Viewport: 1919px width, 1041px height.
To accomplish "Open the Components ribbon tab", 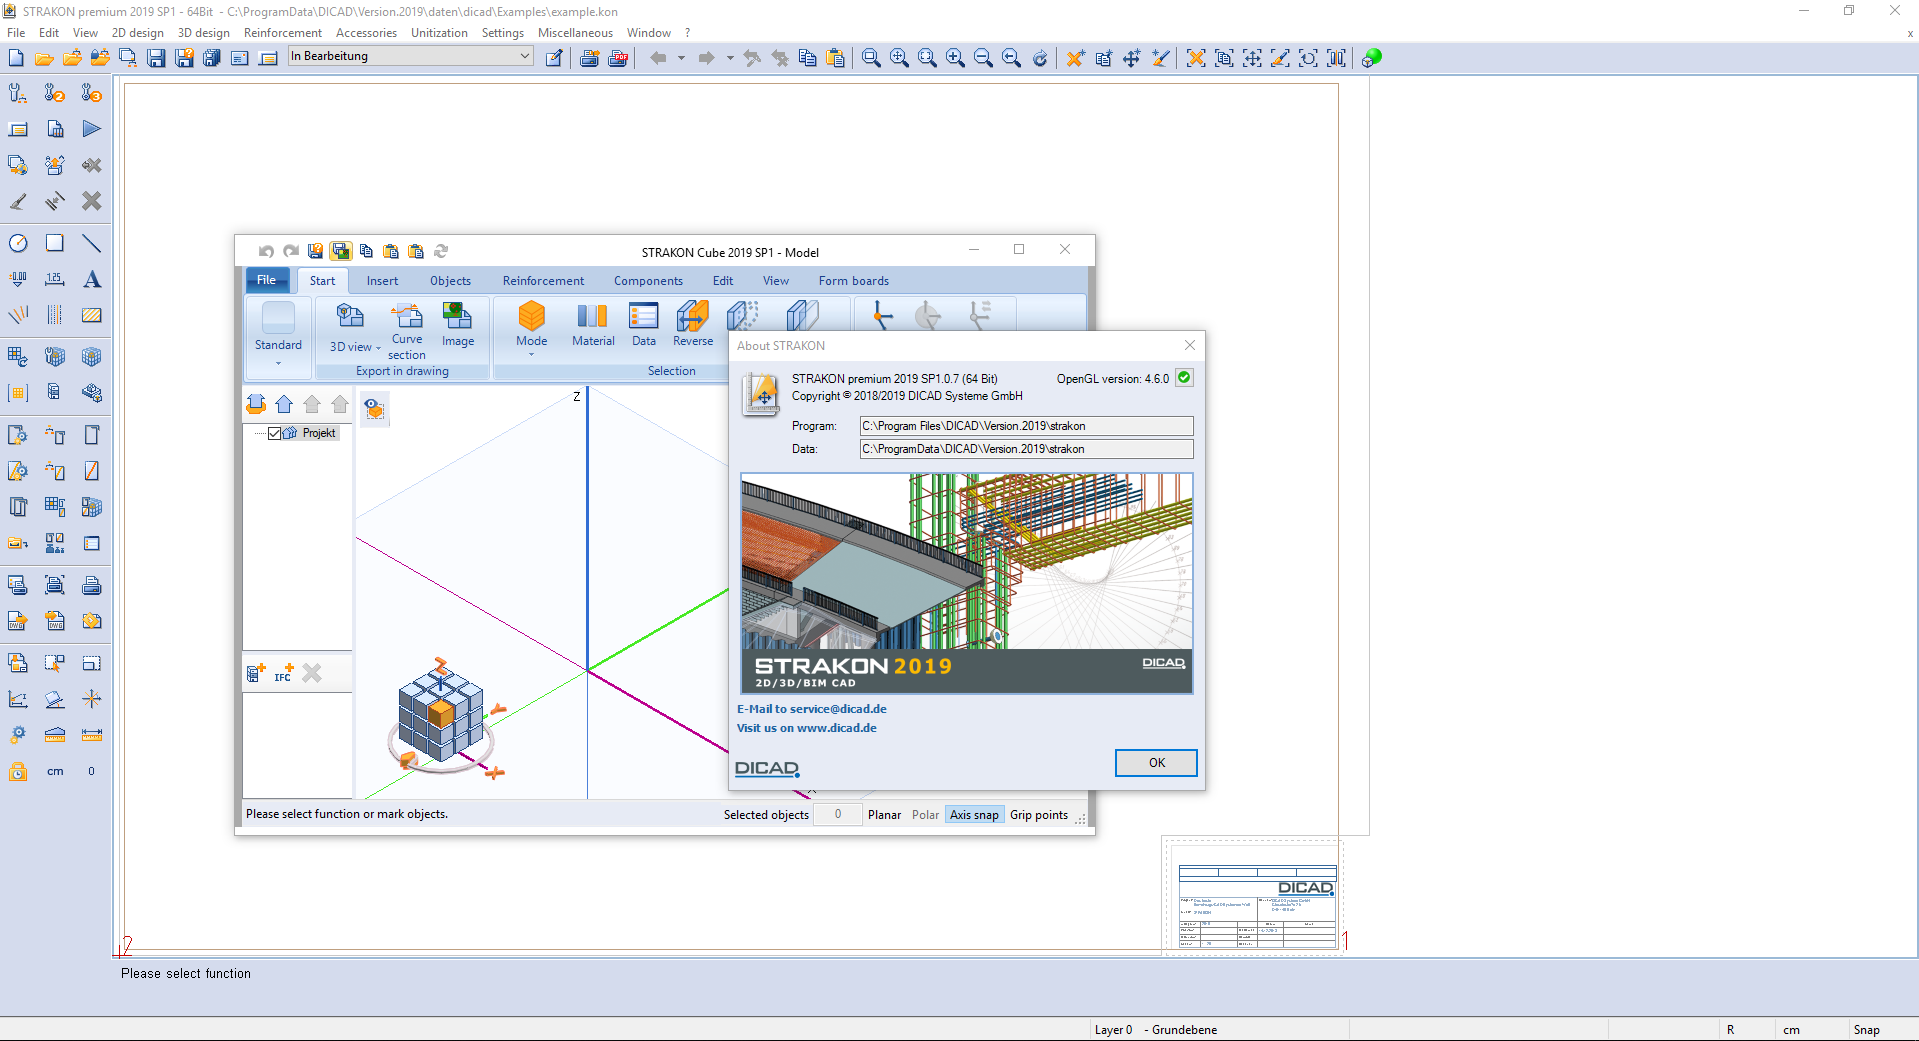I will click(x=648, y=281).
